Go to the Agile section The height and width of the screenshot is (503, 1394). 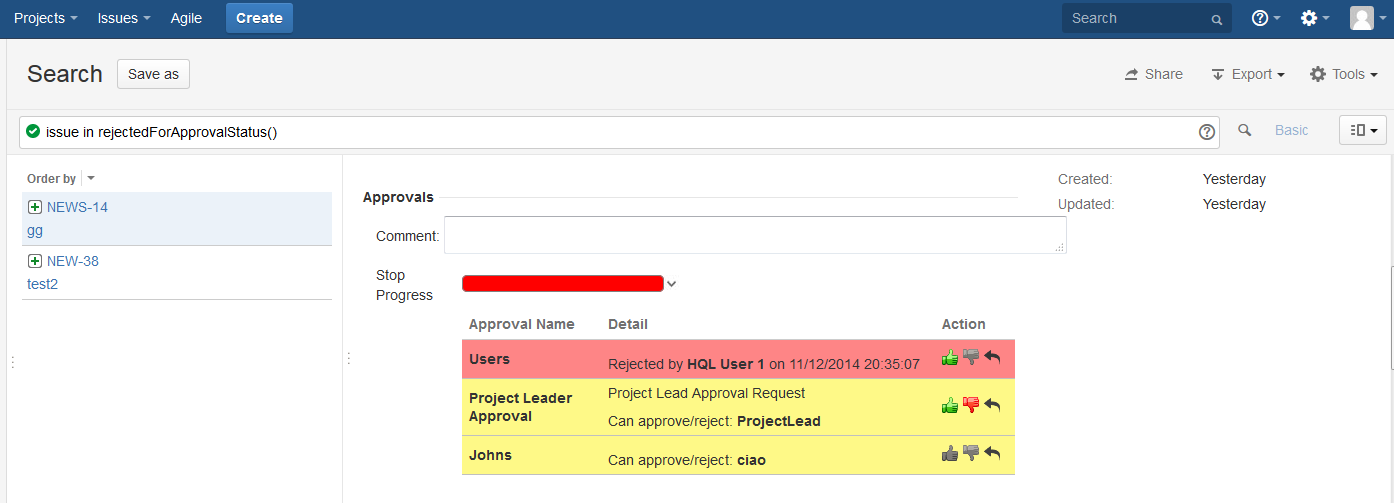tap(186, 18)
